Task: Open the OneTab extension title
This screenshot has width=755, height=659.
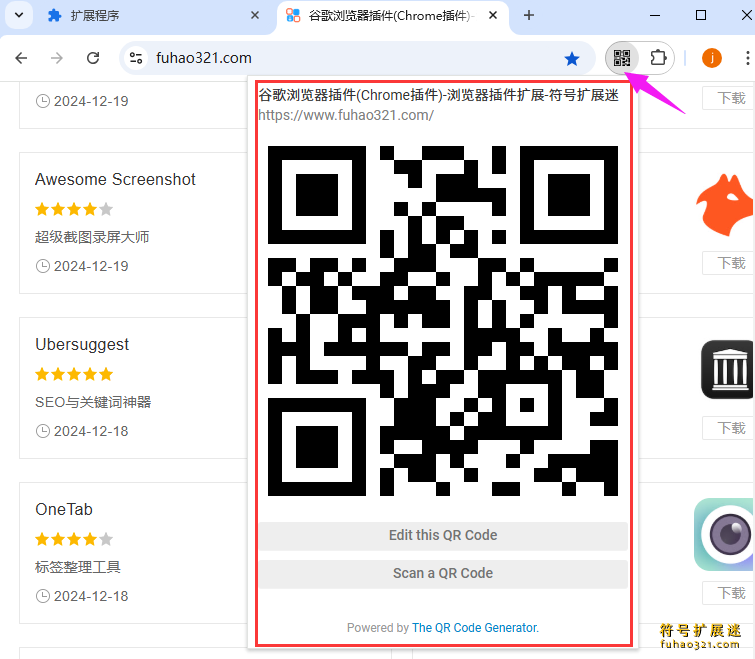Action: [x=64, y=509]
